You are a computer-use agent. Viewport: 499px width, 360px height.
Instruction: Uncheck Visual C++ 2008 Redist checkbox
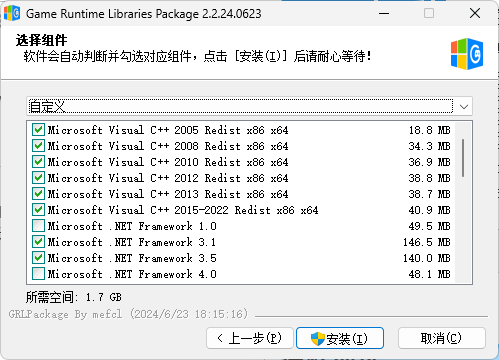pos(38,146)
